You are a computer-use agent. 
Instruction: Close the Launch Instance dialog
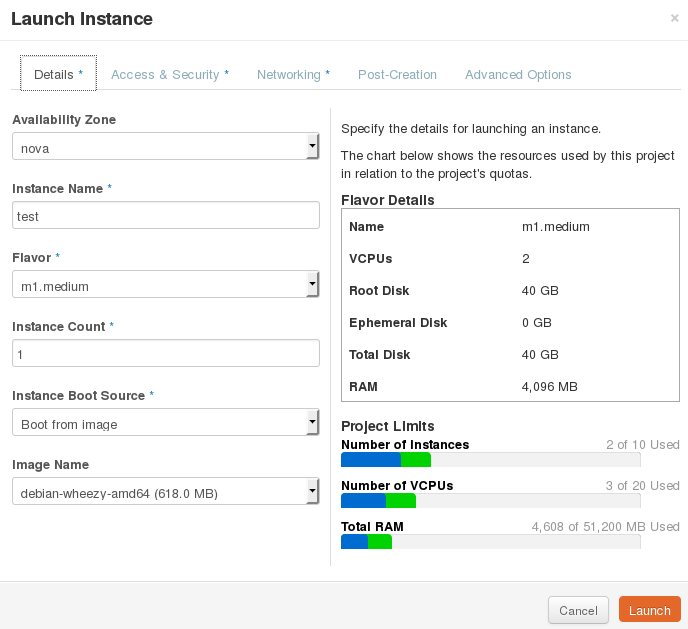pos(674,18)
